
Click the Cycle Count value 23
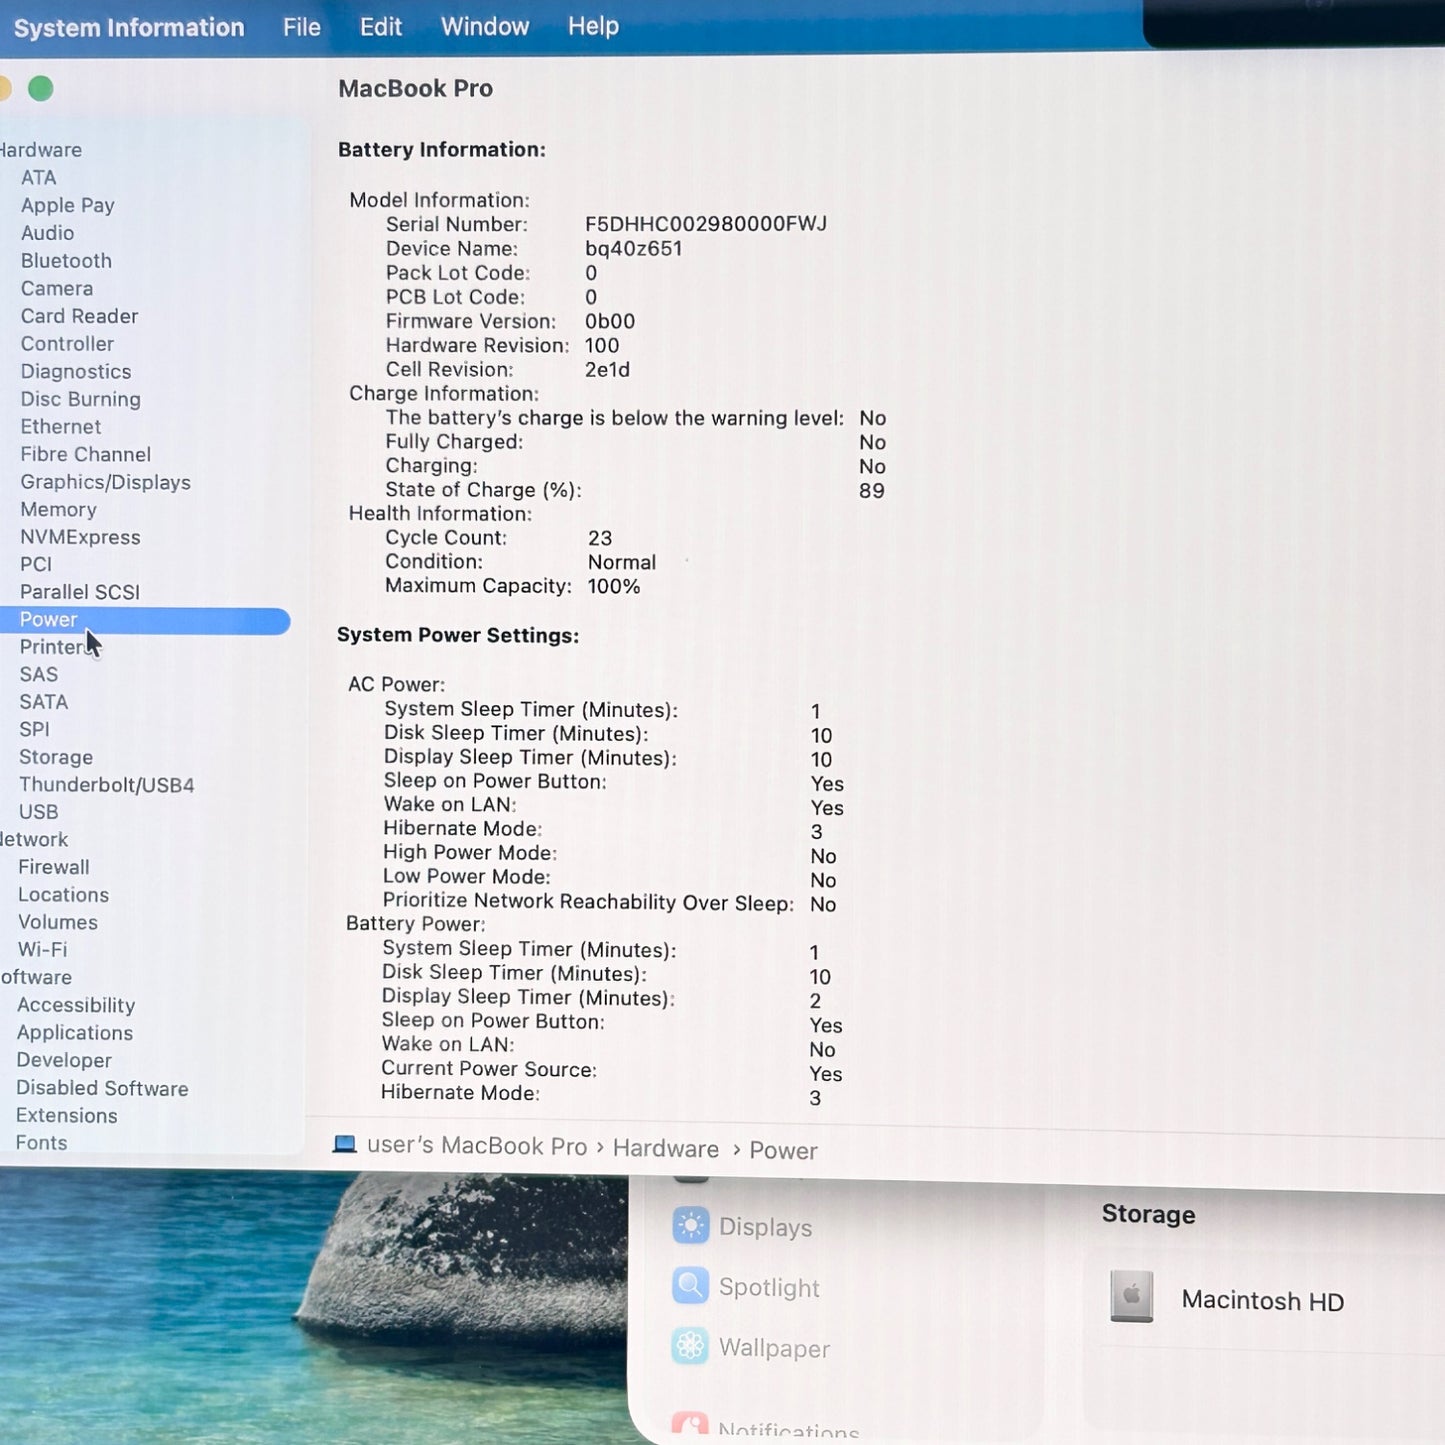[x=600, y=538]
